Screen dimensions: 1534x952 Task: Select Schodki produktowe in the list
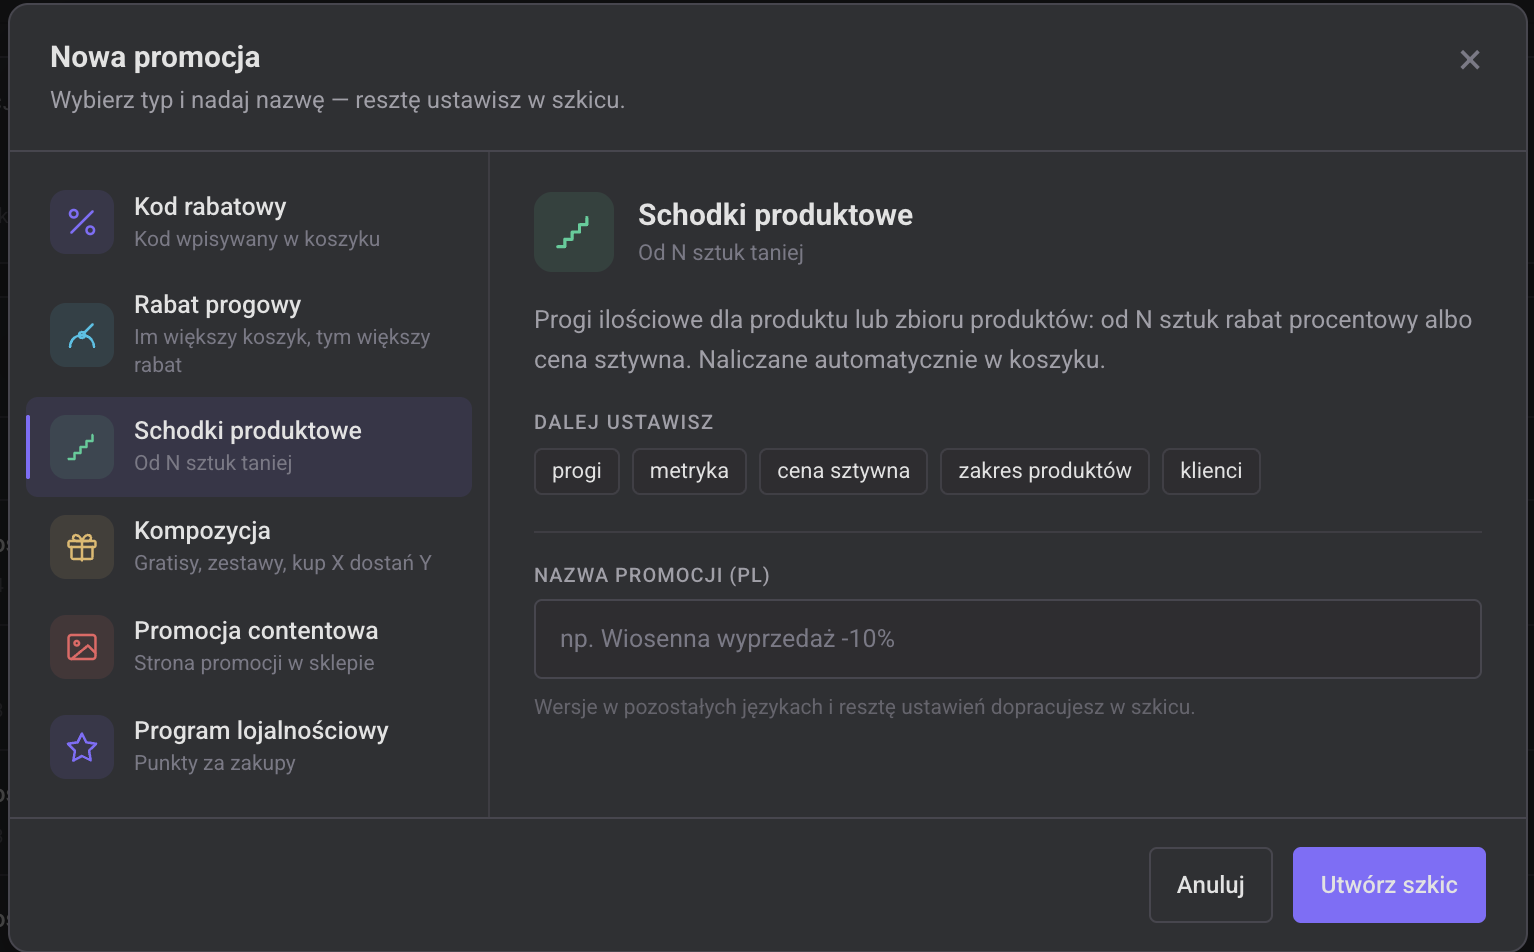(249, 447)
